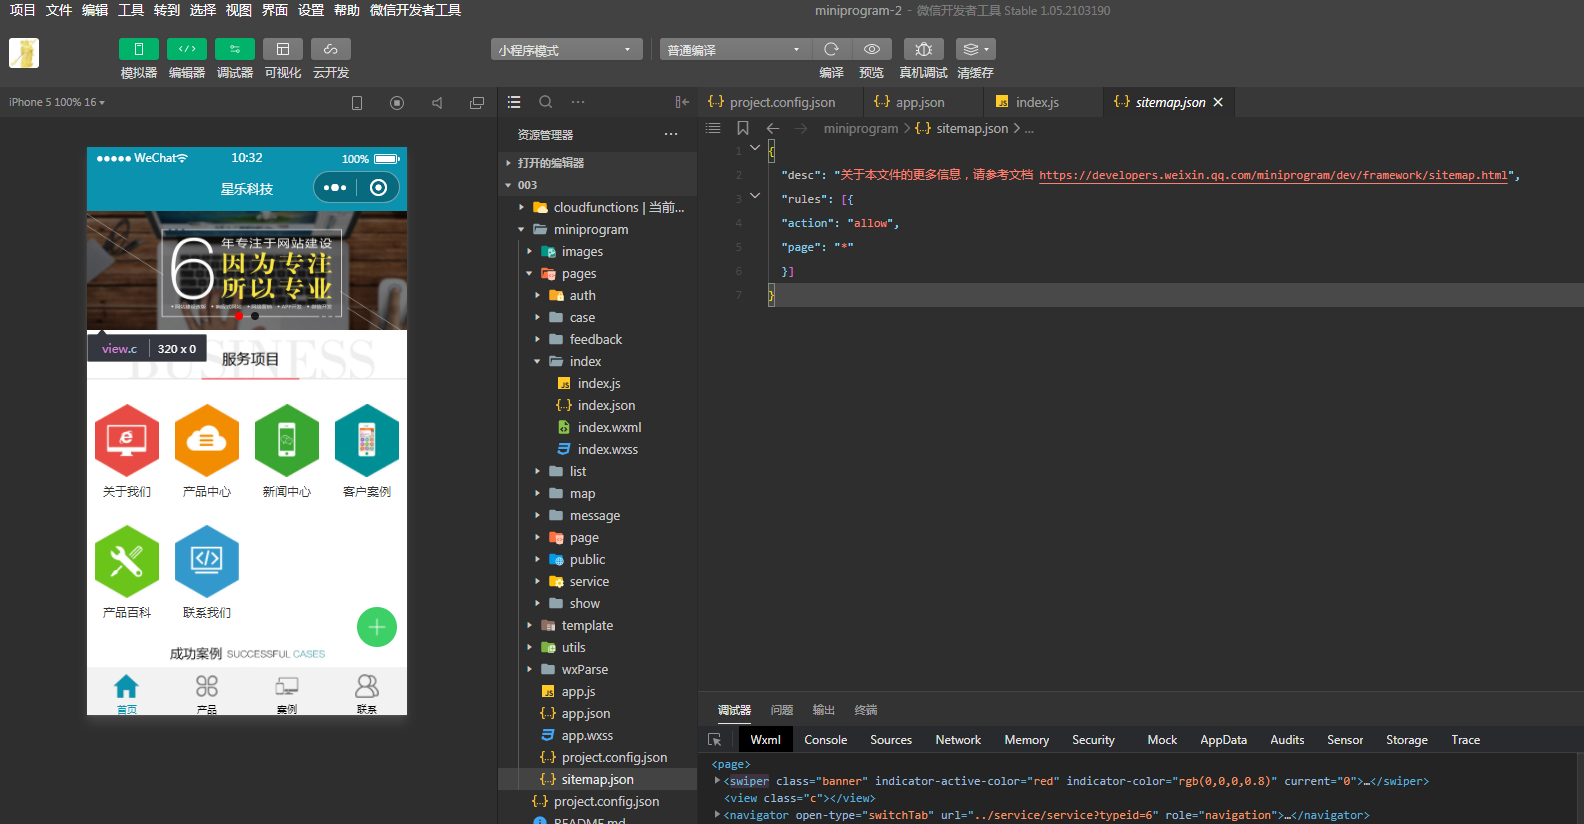
Task: Open the sitemap documentation URL link
Action: (1273, 175)
